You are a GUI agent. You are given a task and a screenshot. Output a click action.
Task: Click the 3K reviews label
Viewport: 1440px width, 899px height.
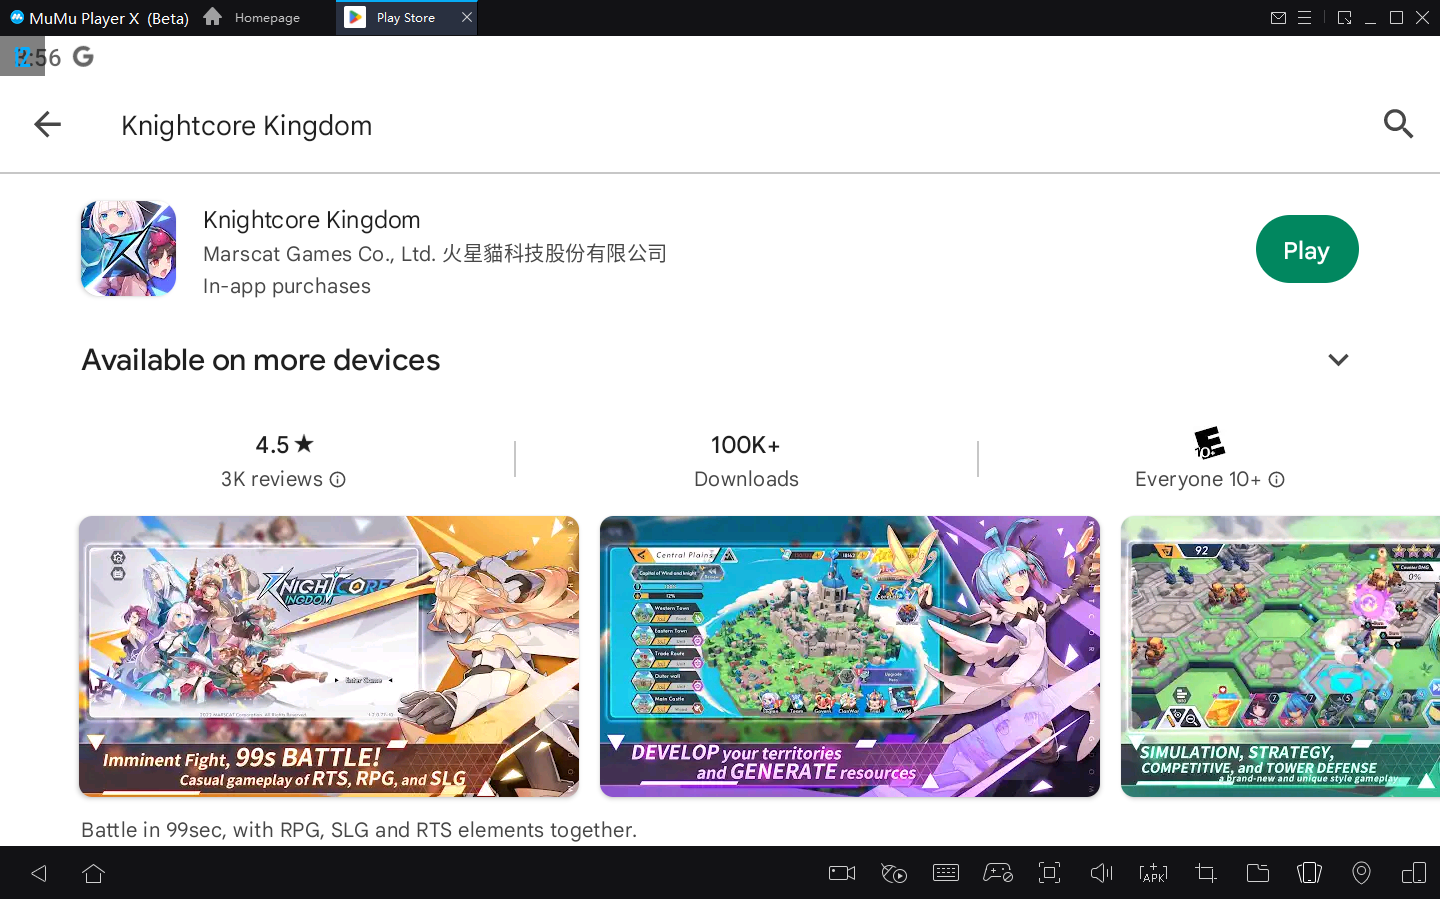[x=272, y=480]
